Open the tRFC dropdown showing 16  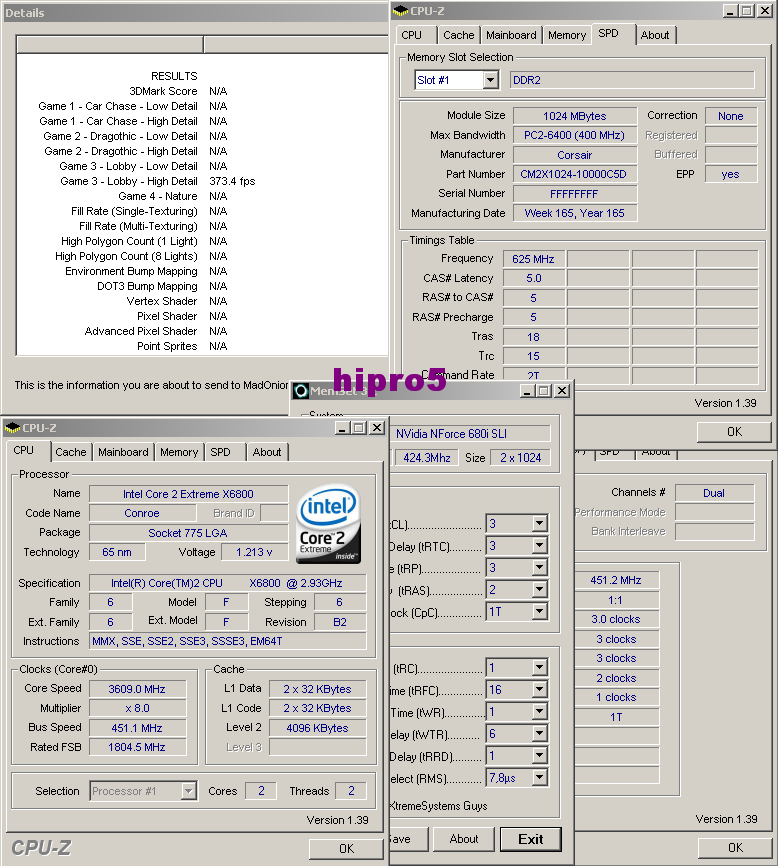(x=539, y=689)
